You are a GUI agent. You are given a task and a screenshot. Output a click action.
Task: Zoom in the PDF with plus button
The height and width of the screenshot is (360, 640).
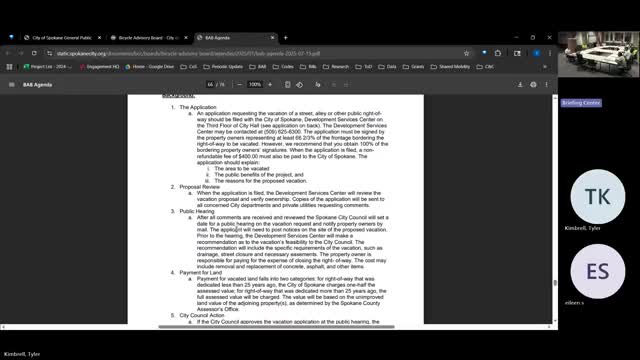270,84
